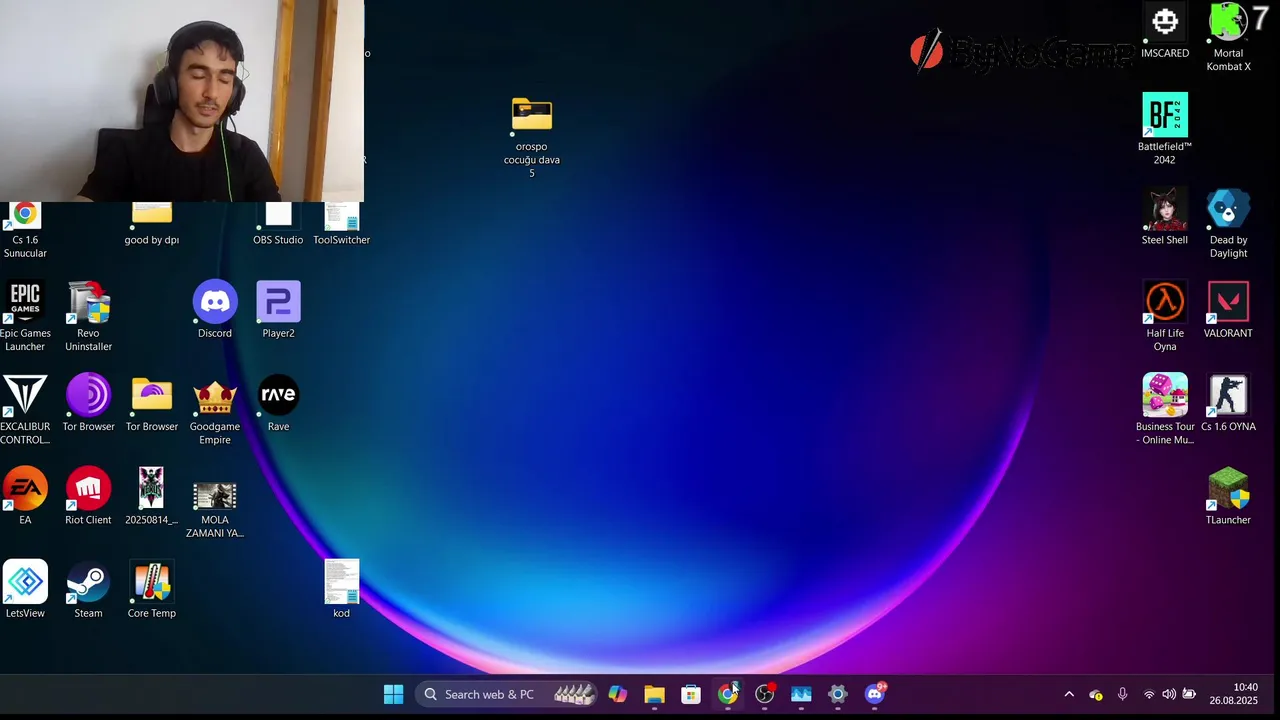
Task: Click the Cs 1.6 Sunucular label
Action: coord(25,246)
